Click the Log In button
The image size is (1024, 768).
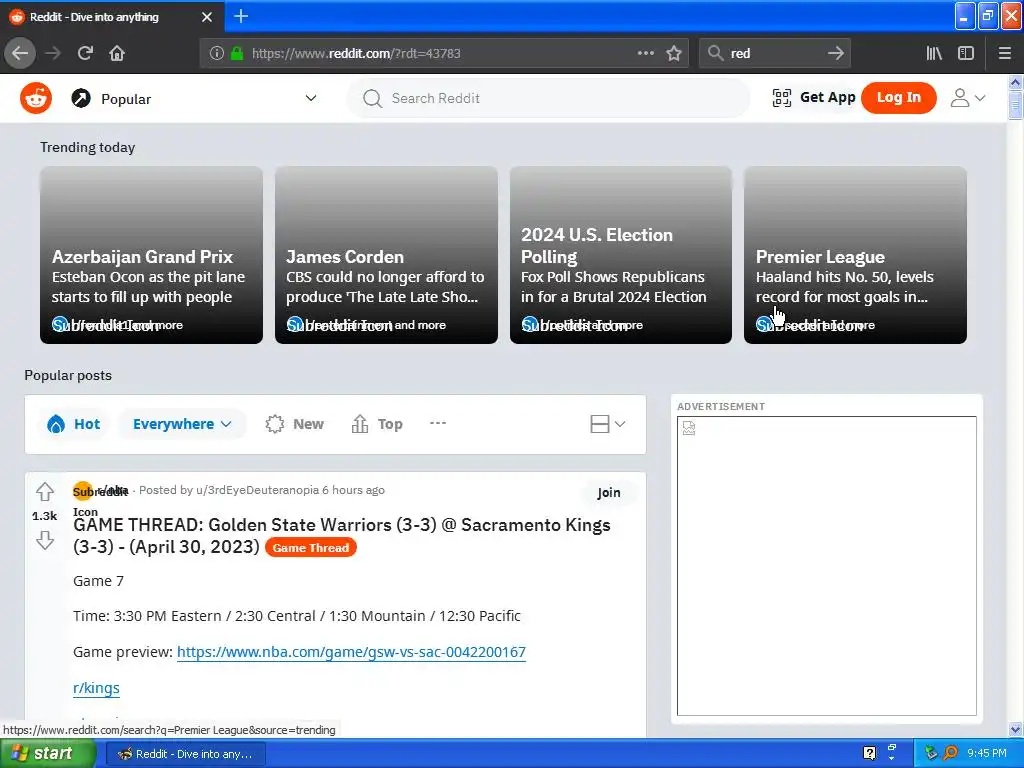tap(899, 98)
